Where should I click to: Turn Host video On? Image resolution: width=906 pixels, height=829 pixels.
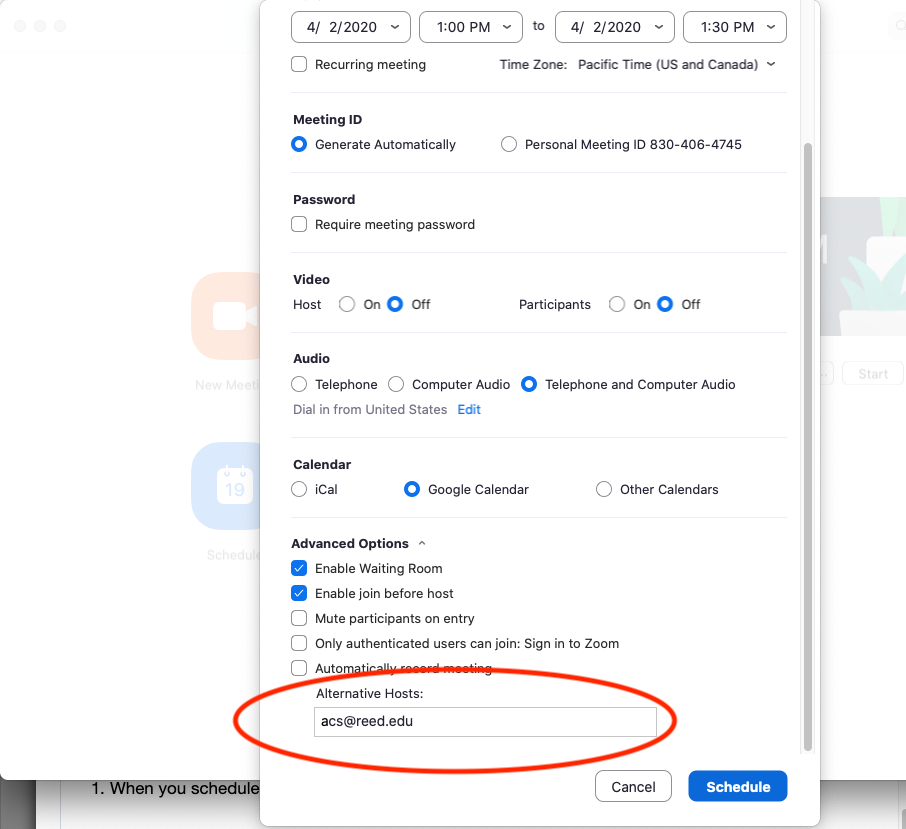coord(347,304)
